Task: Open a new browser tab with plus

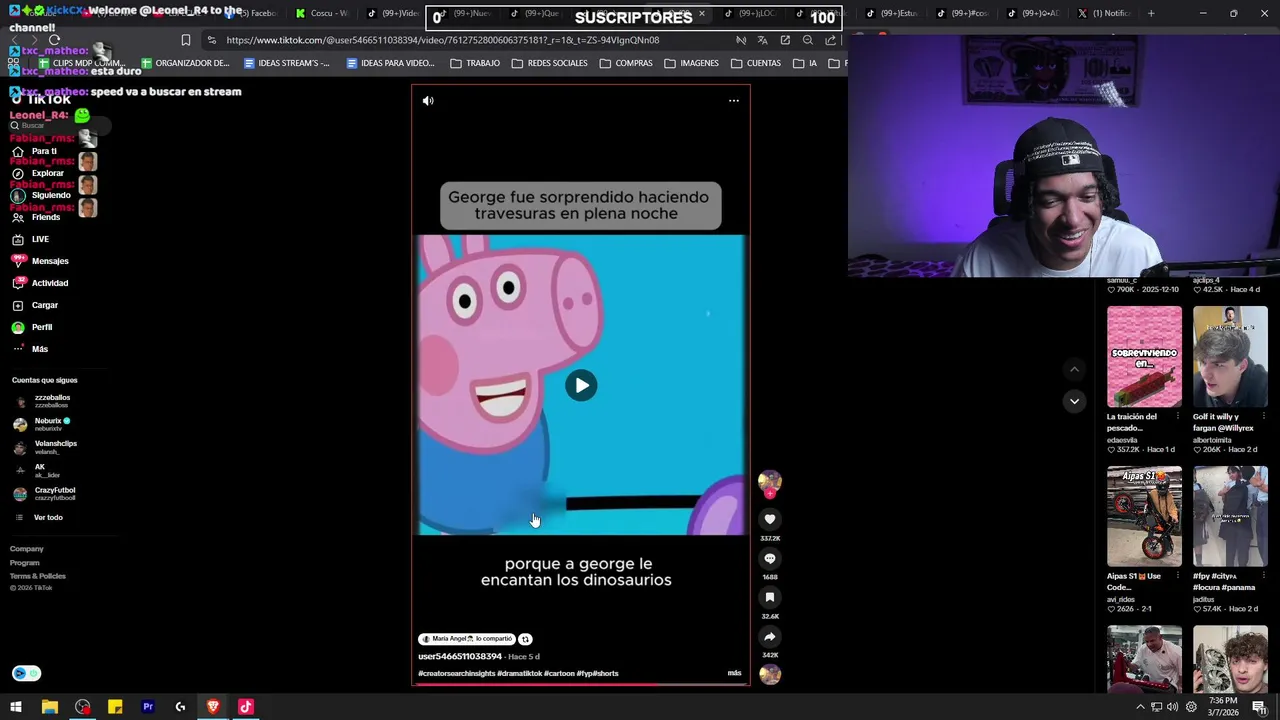Action: click(1151, 13)
